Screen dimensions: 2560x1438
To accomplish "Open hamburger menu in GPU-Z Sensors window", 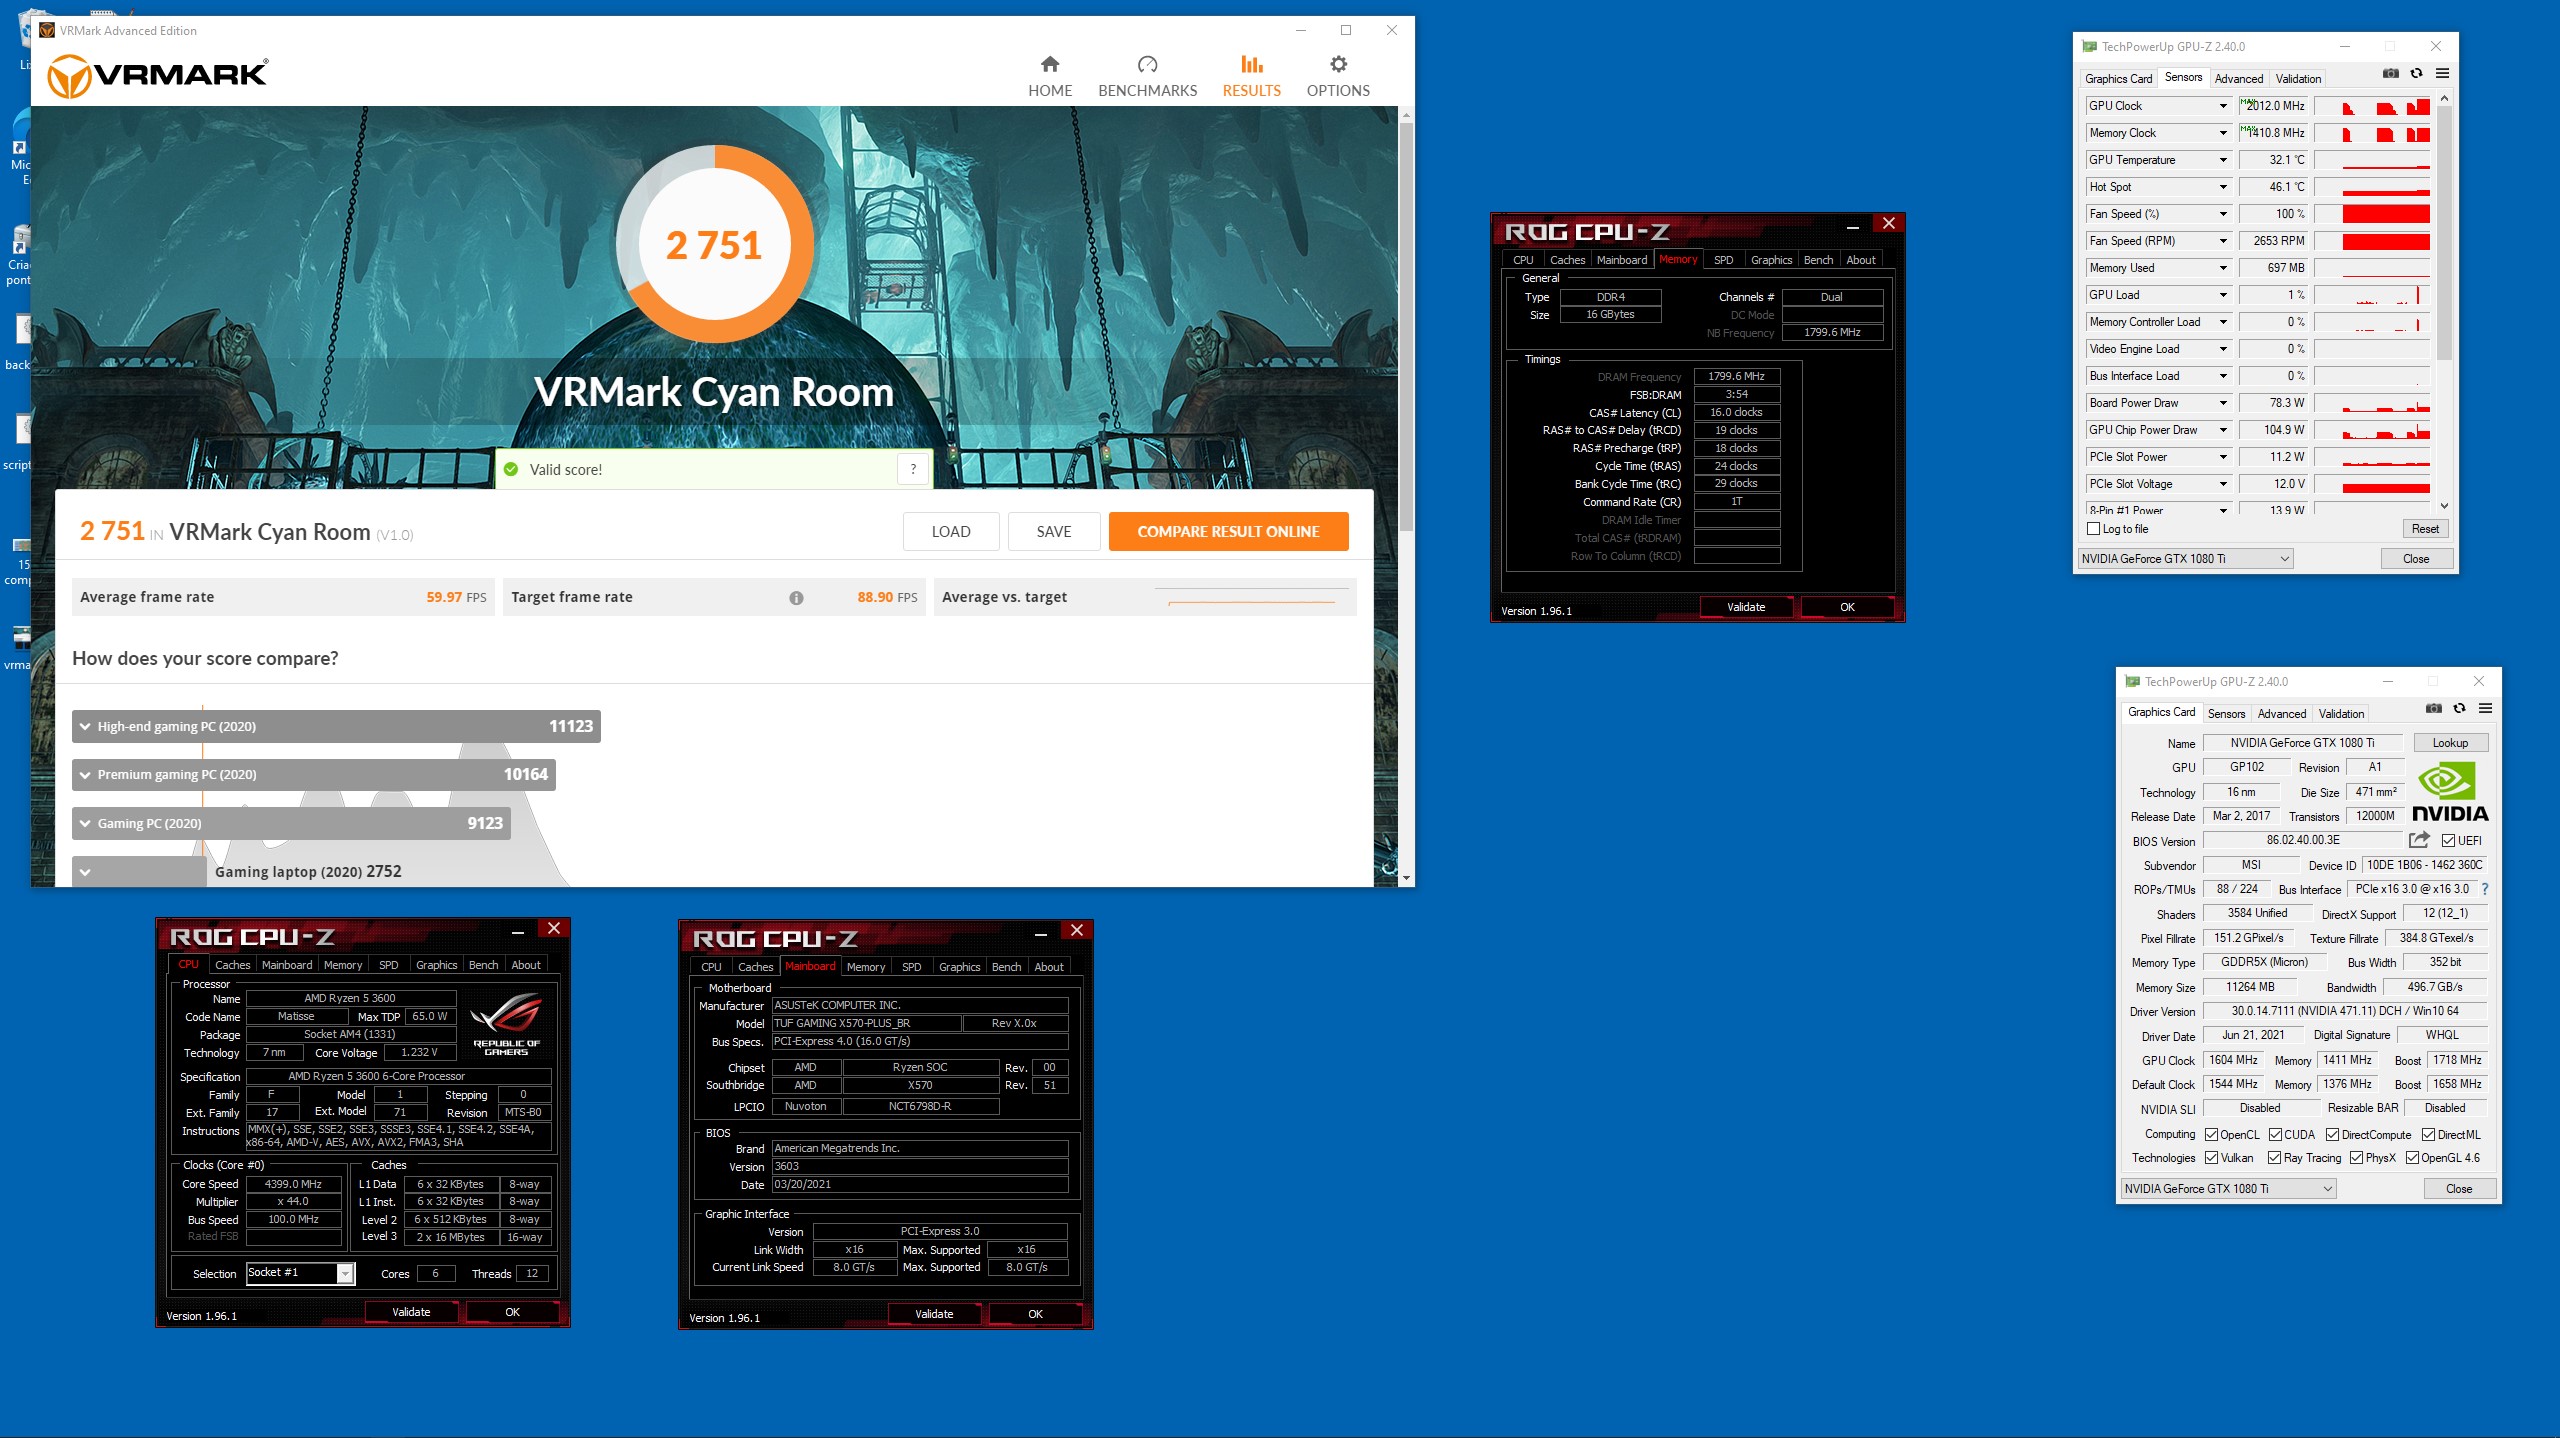I will coord(2442,74).
